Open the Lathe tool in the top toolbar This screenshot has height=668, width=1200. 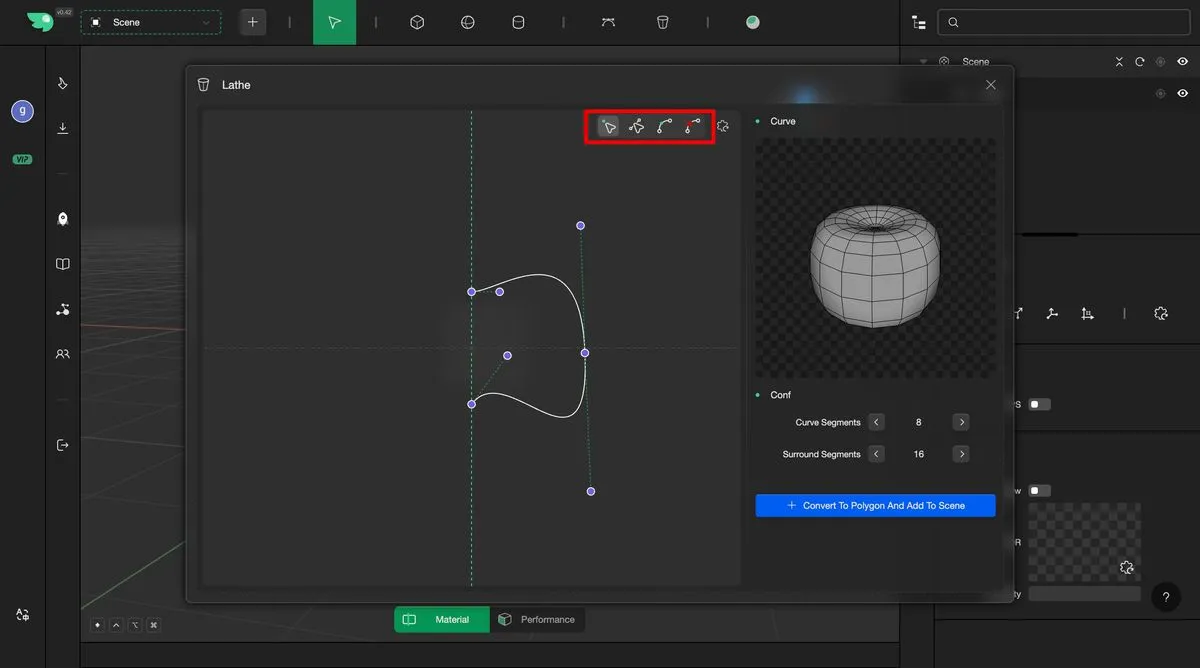662,22
